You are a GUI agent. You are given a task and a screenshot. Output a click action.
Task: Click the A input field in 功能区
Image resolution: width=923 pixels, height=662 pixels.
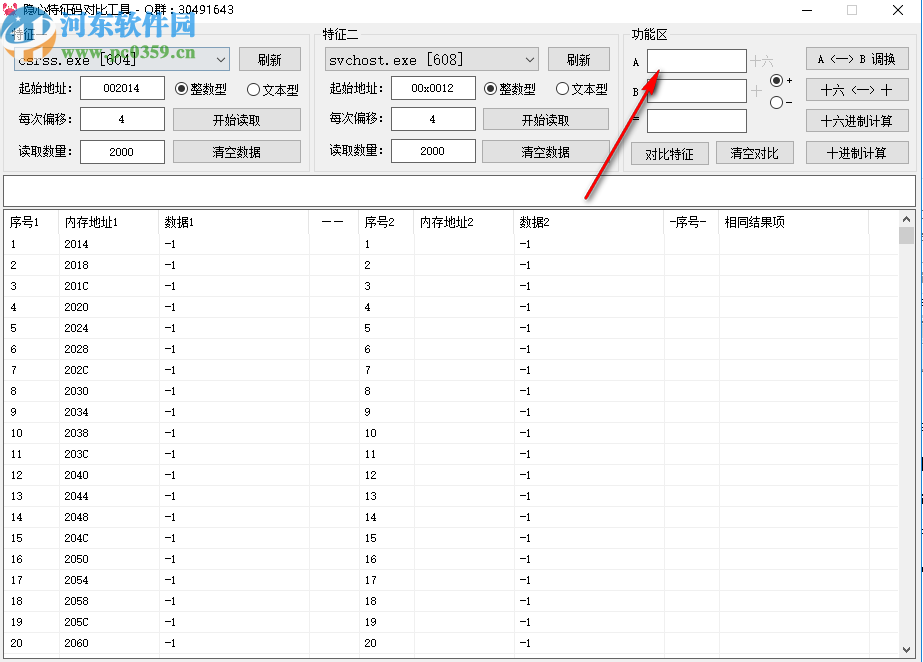click(697, 60)
